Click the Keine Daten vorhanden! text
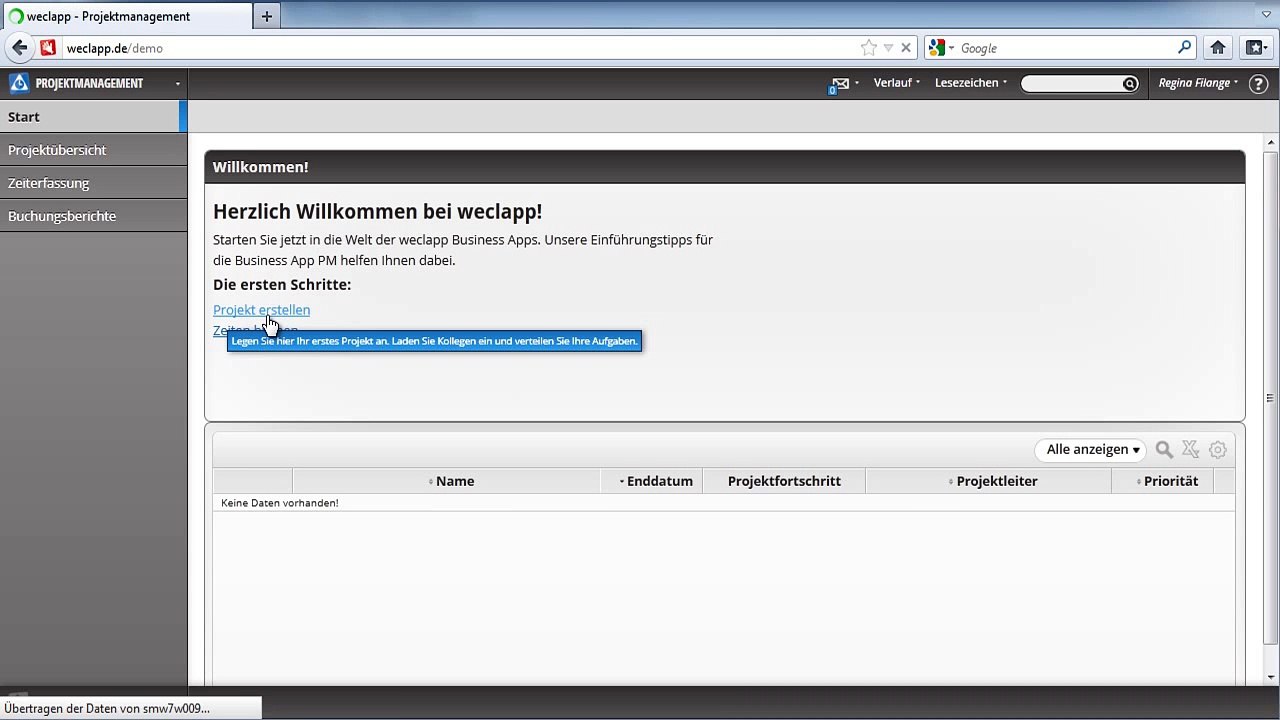The height and width of the screenshot is (720, 1280). point(279,503)
